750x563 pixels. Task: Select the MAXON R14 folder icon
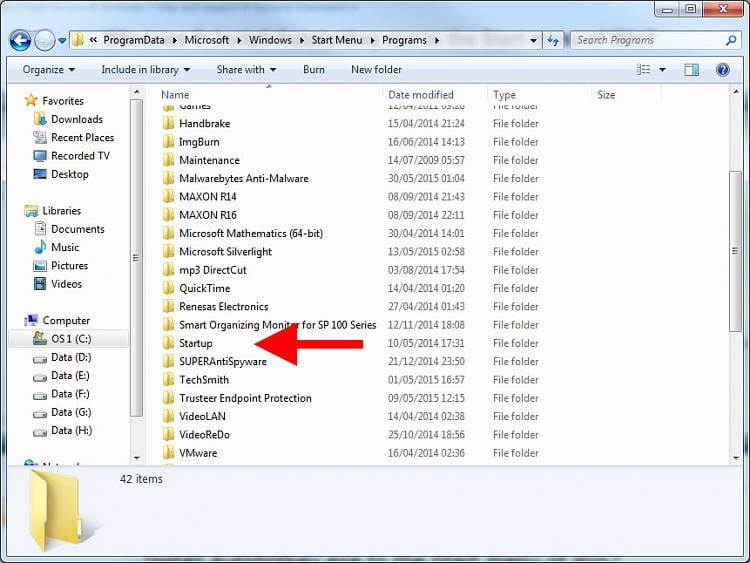[168, 197]
